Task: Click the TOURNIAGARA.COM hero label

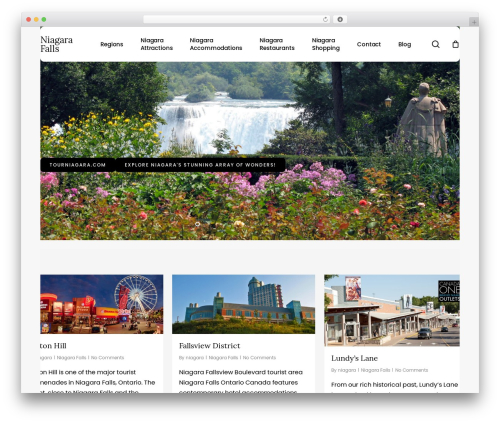Action: point(78,165)
